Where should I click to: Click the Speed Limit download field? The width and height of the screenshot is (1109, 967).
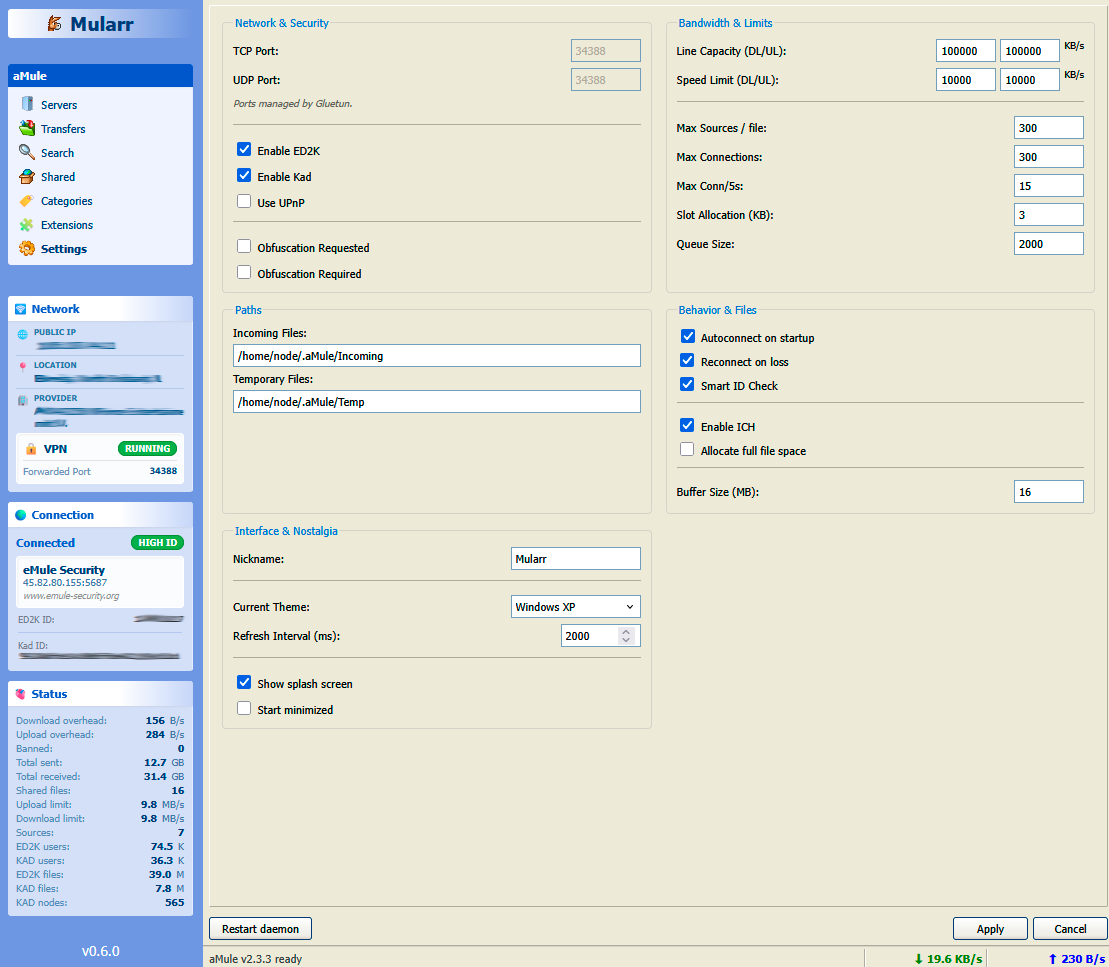965,80
